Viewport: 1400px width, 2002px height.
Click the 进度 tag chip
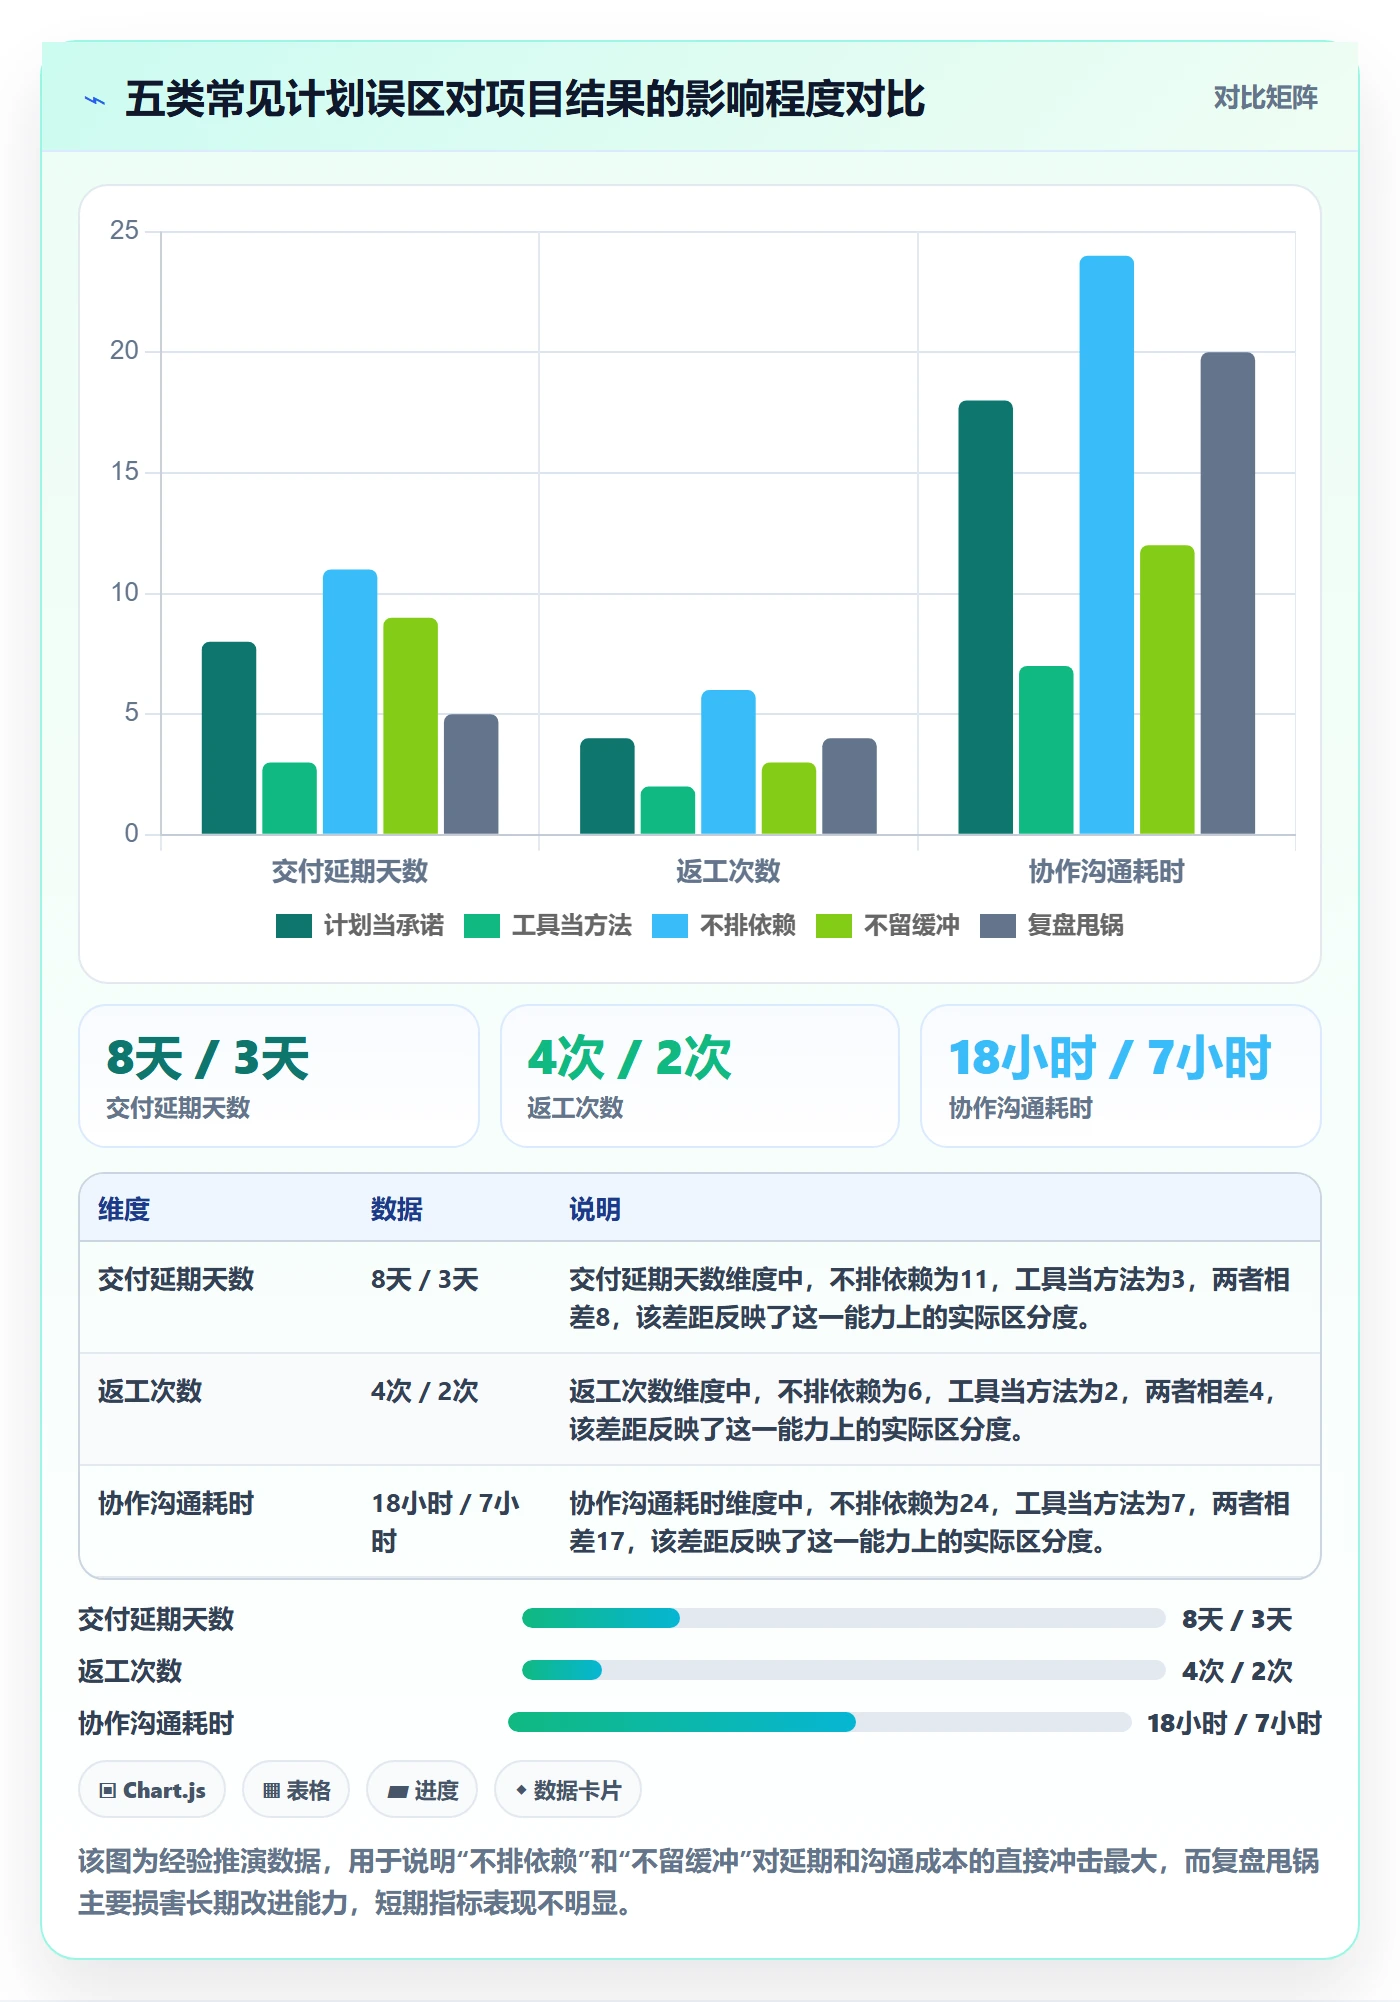coord(422,1790)
